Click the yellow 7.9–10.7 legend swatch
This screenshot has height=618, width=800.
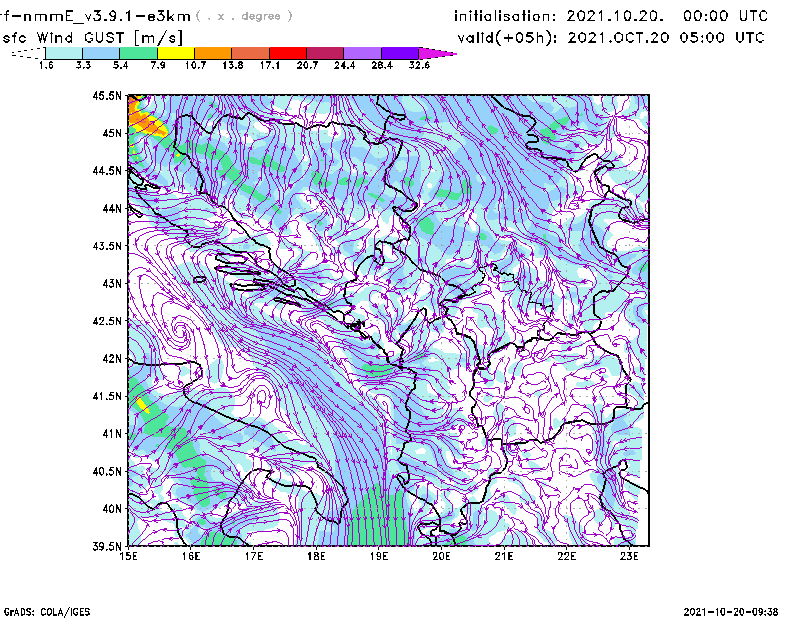click(176, 53)
